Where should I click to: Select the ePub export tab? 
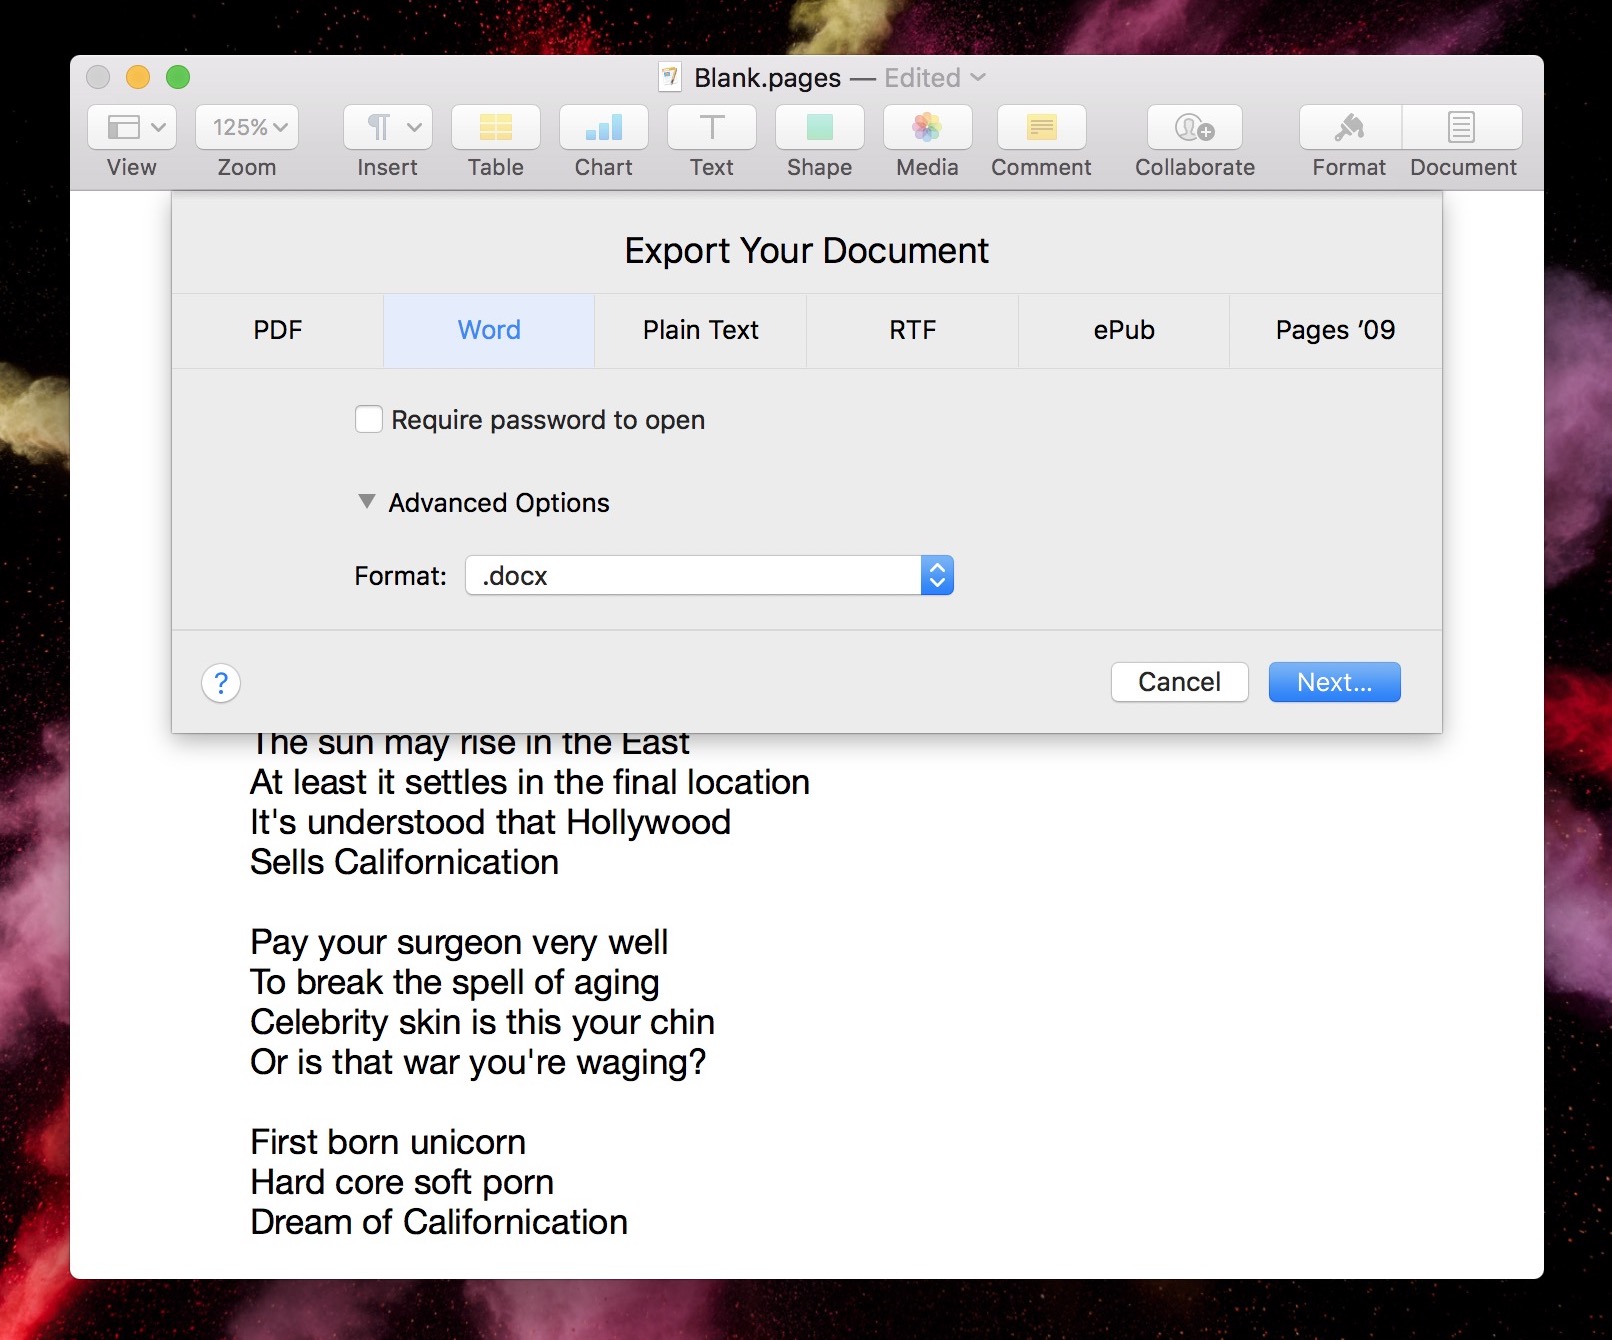pyautogui.click(x=1124, y=331)
